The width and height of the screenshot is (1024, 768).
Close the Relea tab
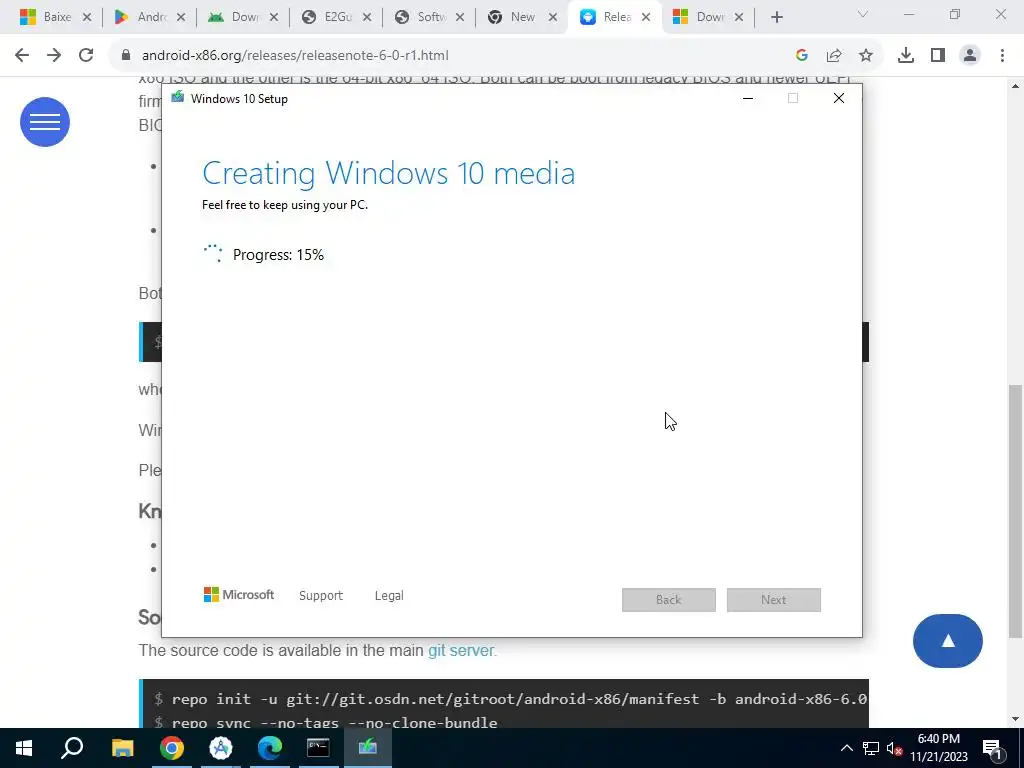point(646,18)
